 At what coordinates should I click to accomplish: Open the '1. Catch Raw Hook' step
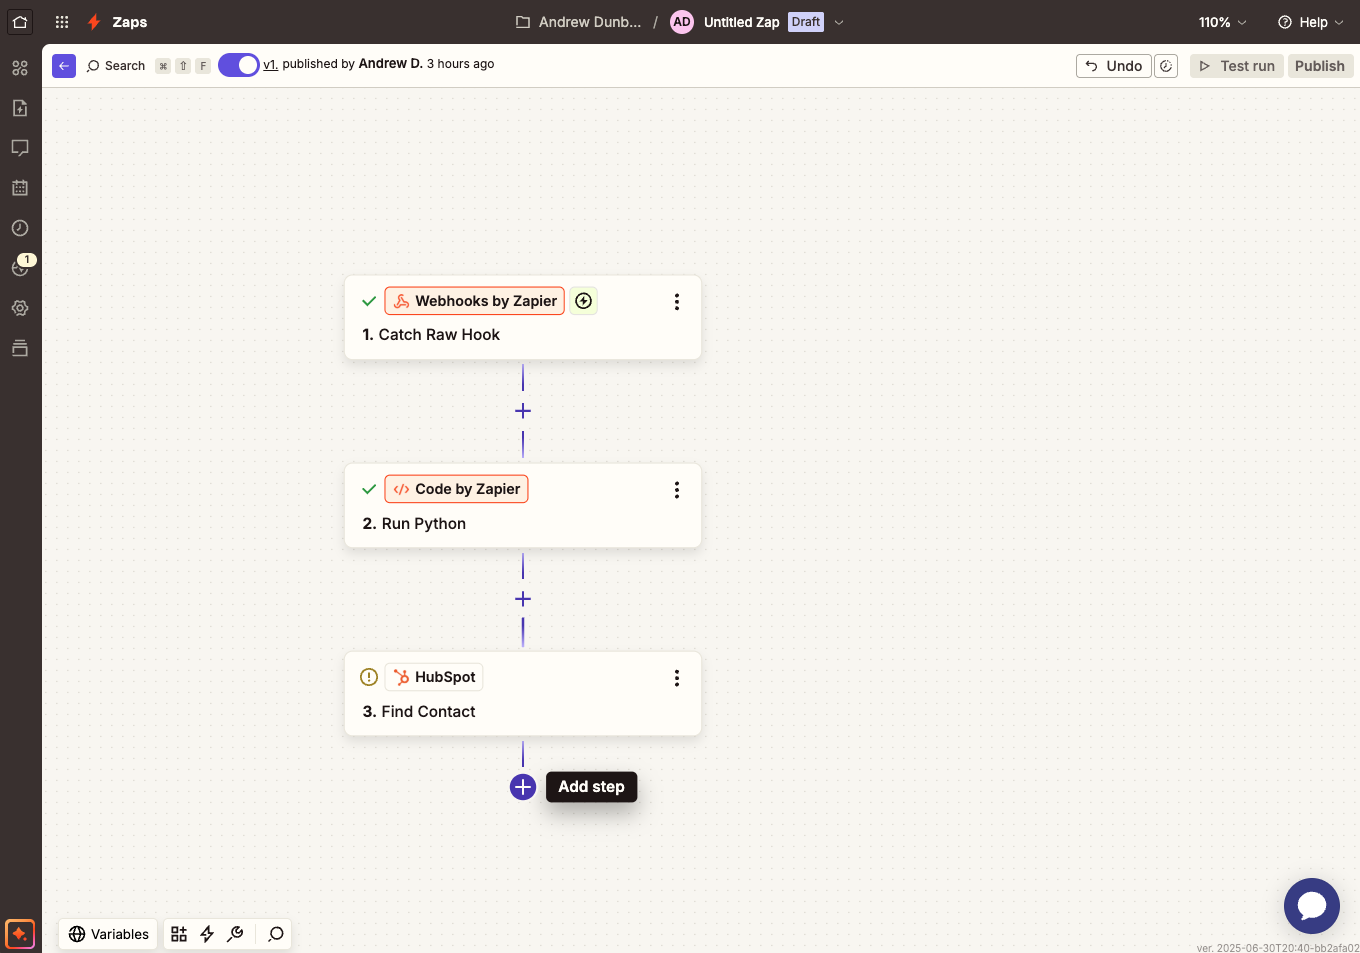(523, 318)
